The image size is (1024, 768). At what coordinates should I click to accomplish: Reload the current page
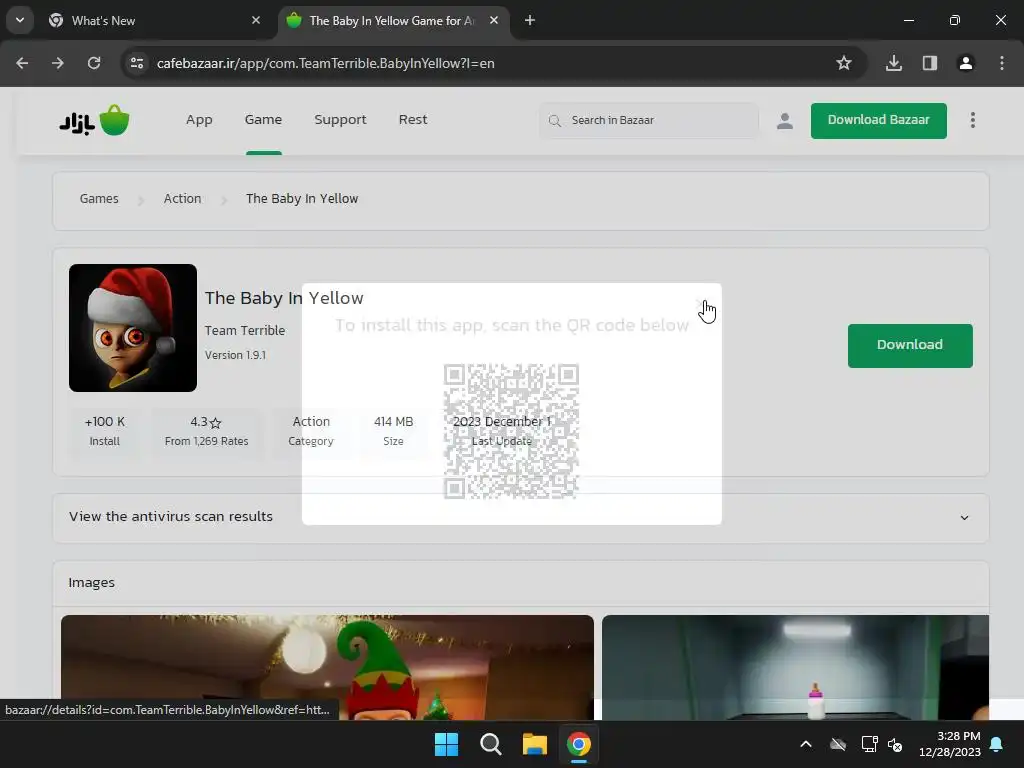coord(94,63)
